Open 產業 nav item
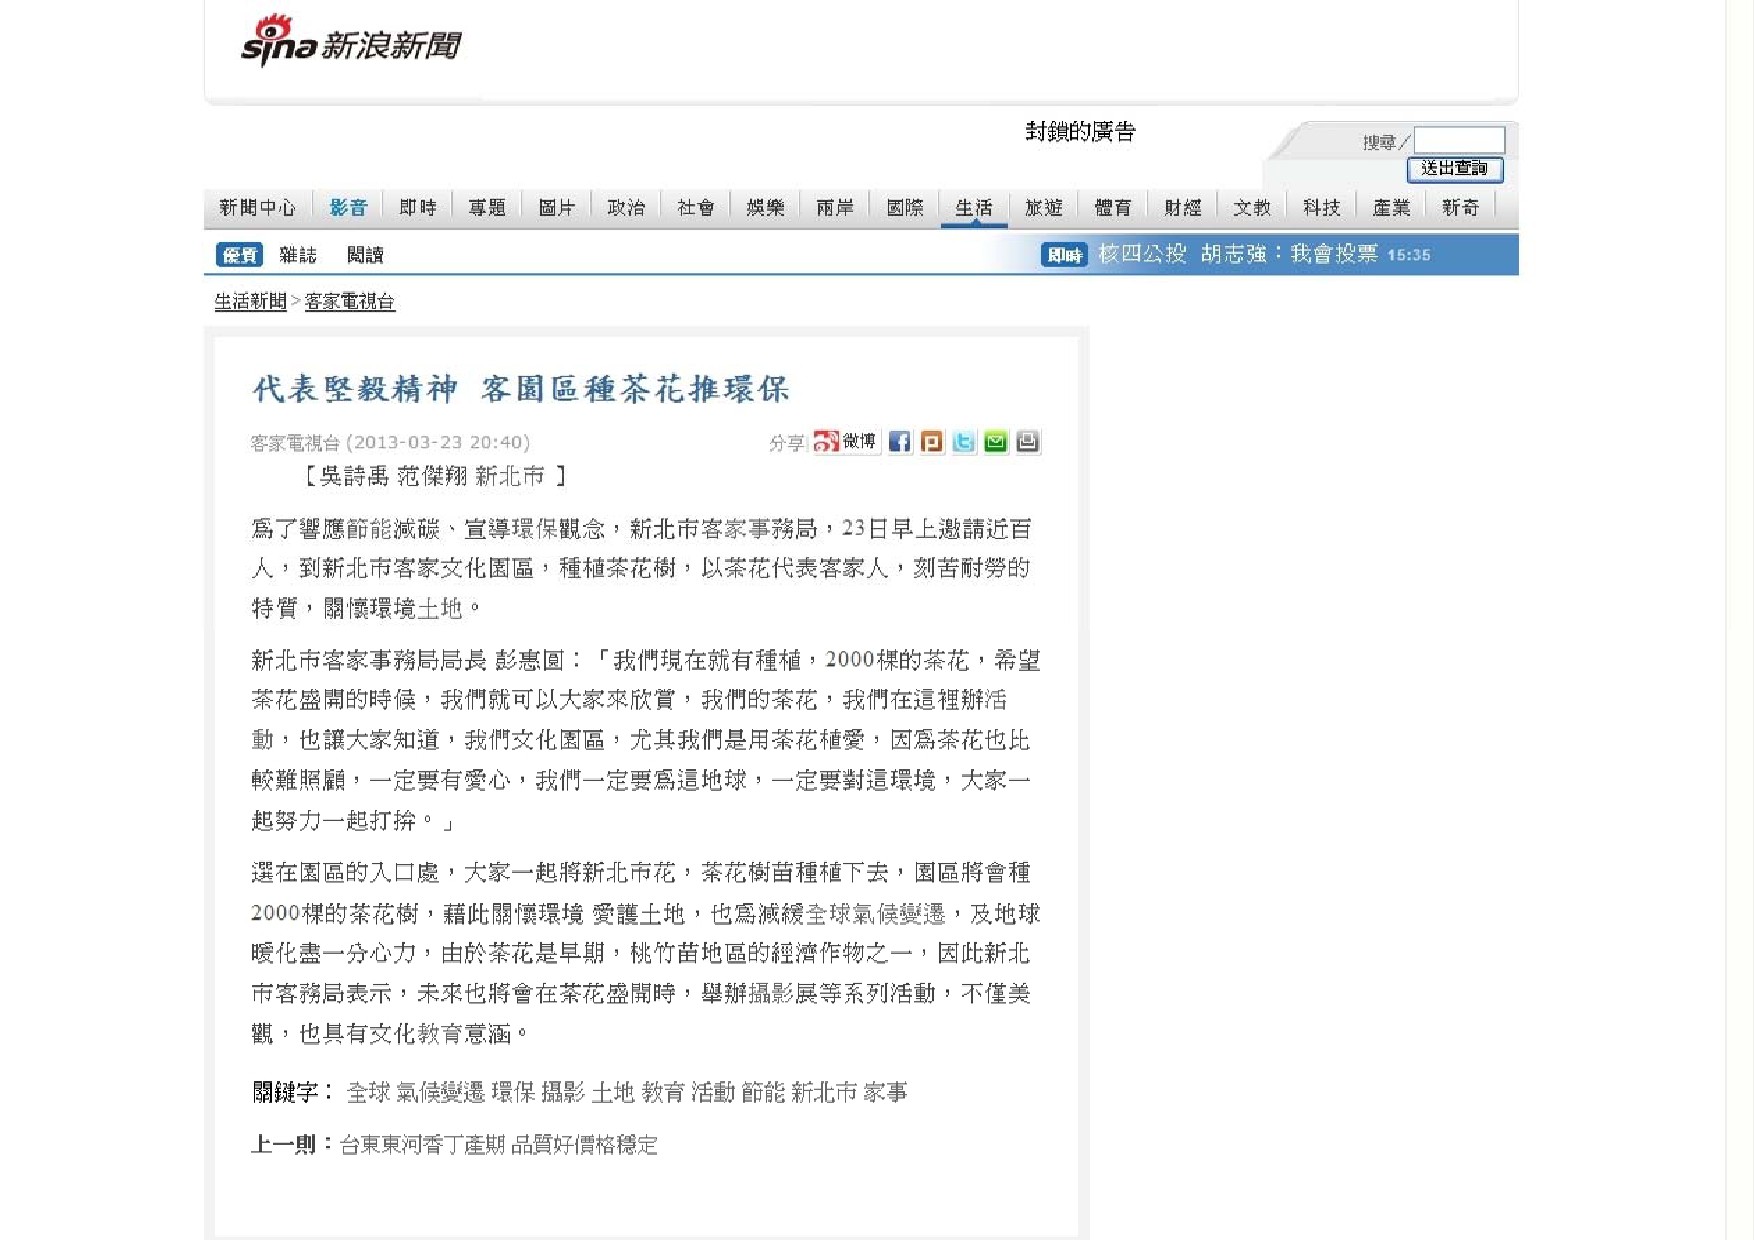1754x1240 pixels. pos(1391,207)
